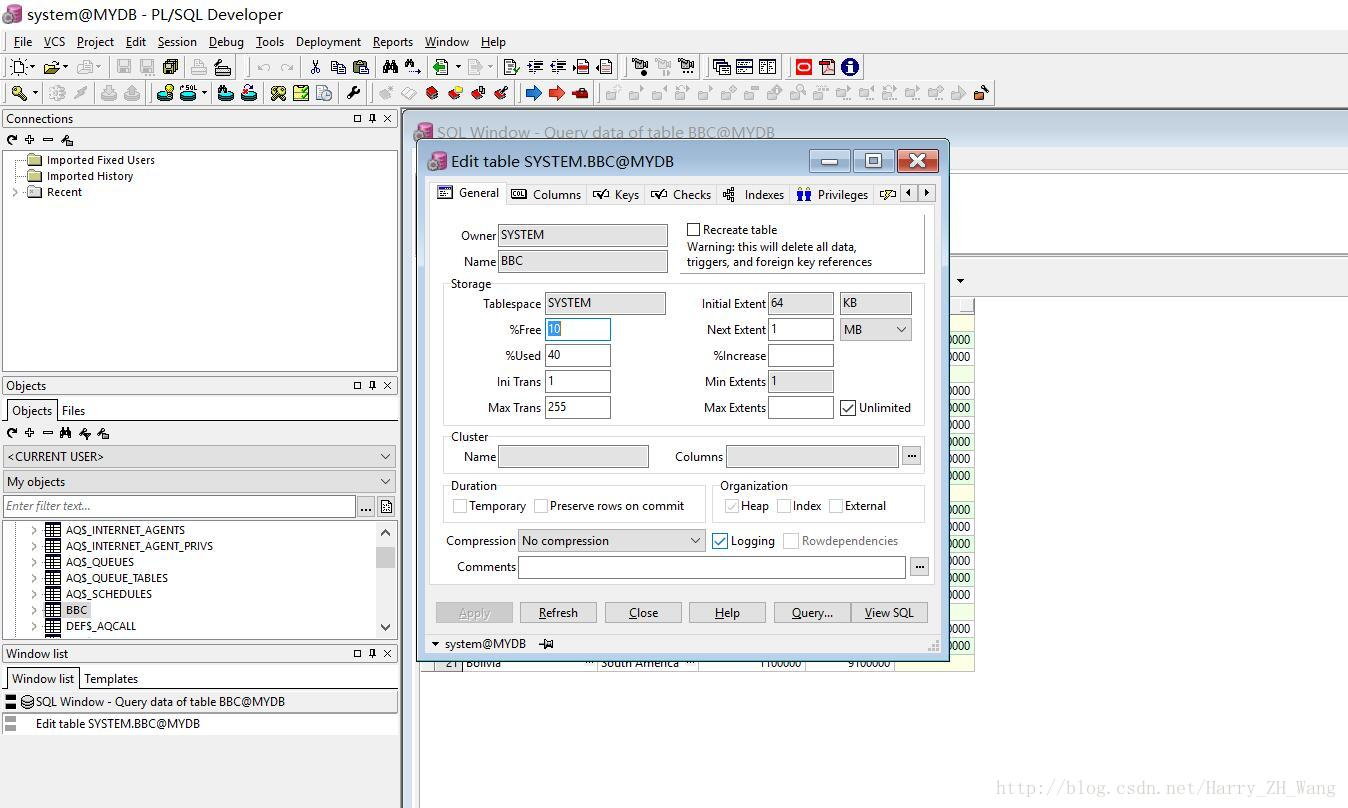Switch to the Columns tab

[546, 194]
